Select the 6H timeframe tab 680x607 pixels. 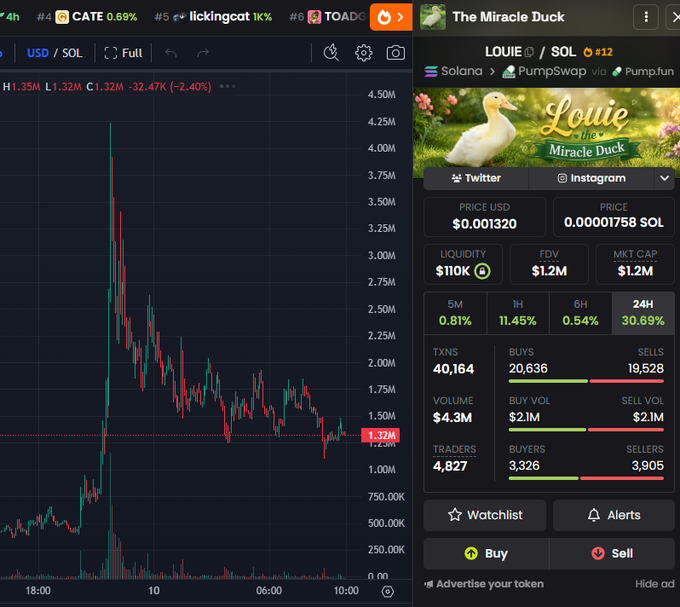(x=580, y=313)
